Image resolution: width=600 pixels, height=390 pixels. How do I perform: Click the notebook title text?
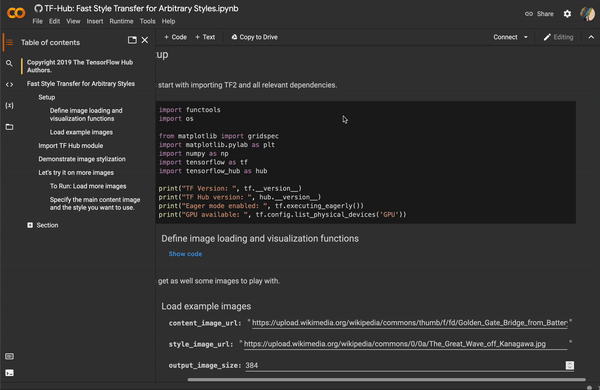pyautogui.click(x=141, y=8)
